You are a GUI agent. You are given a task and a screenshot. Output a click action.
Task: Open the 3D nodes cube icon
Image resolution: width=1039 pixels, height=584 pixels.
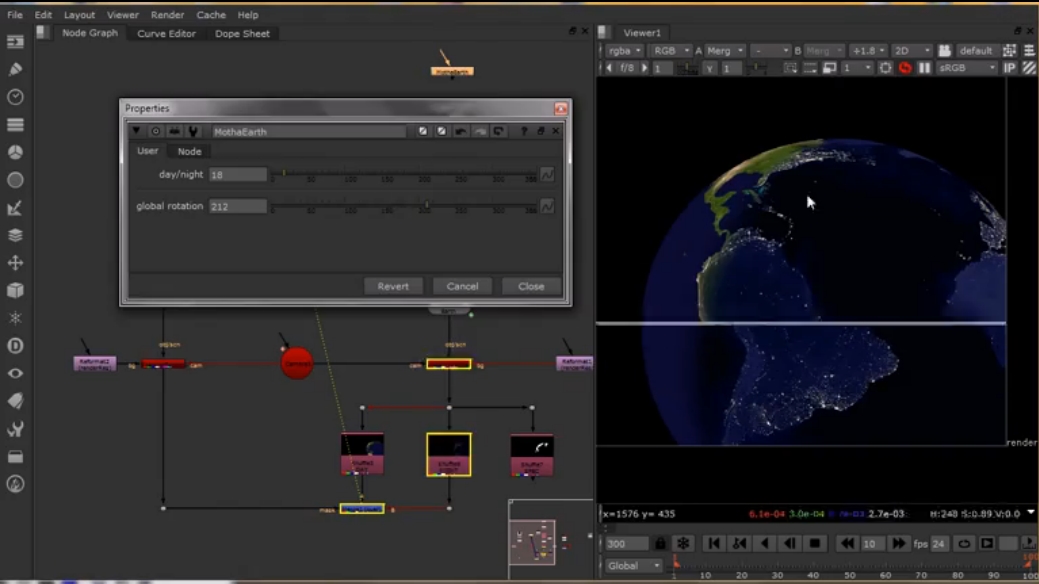pos(15,290)
